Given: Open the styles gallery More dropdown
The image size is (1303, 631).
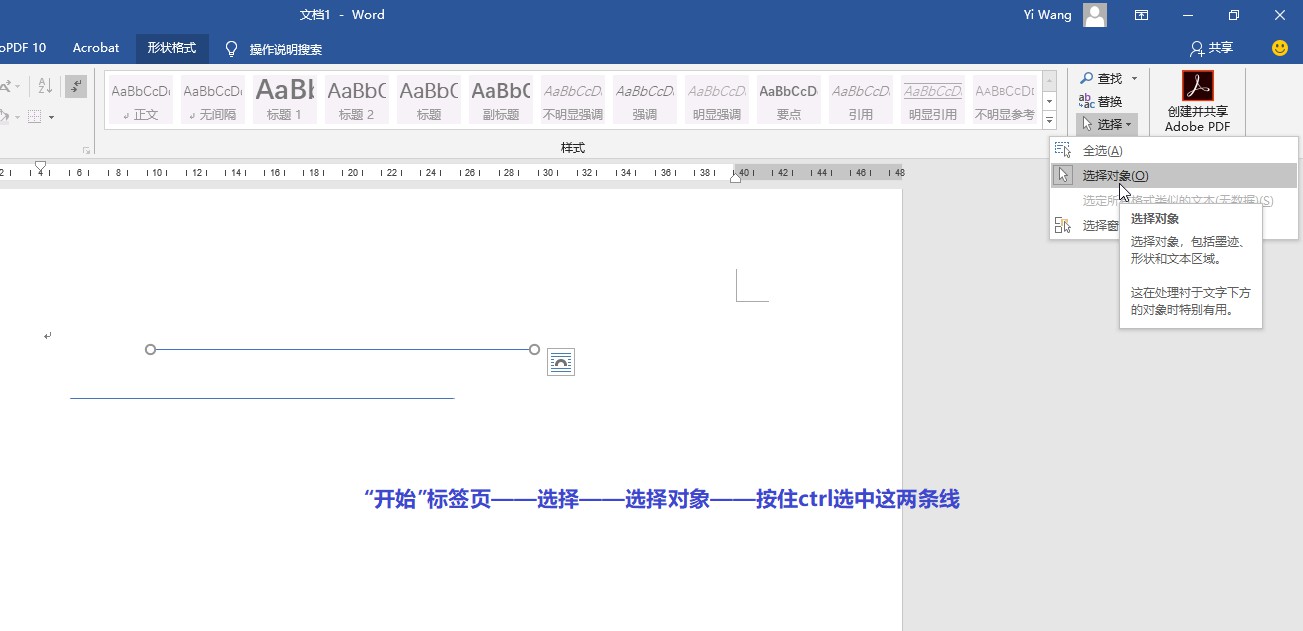Looking at the screenshot, I should click(1049, 118).
